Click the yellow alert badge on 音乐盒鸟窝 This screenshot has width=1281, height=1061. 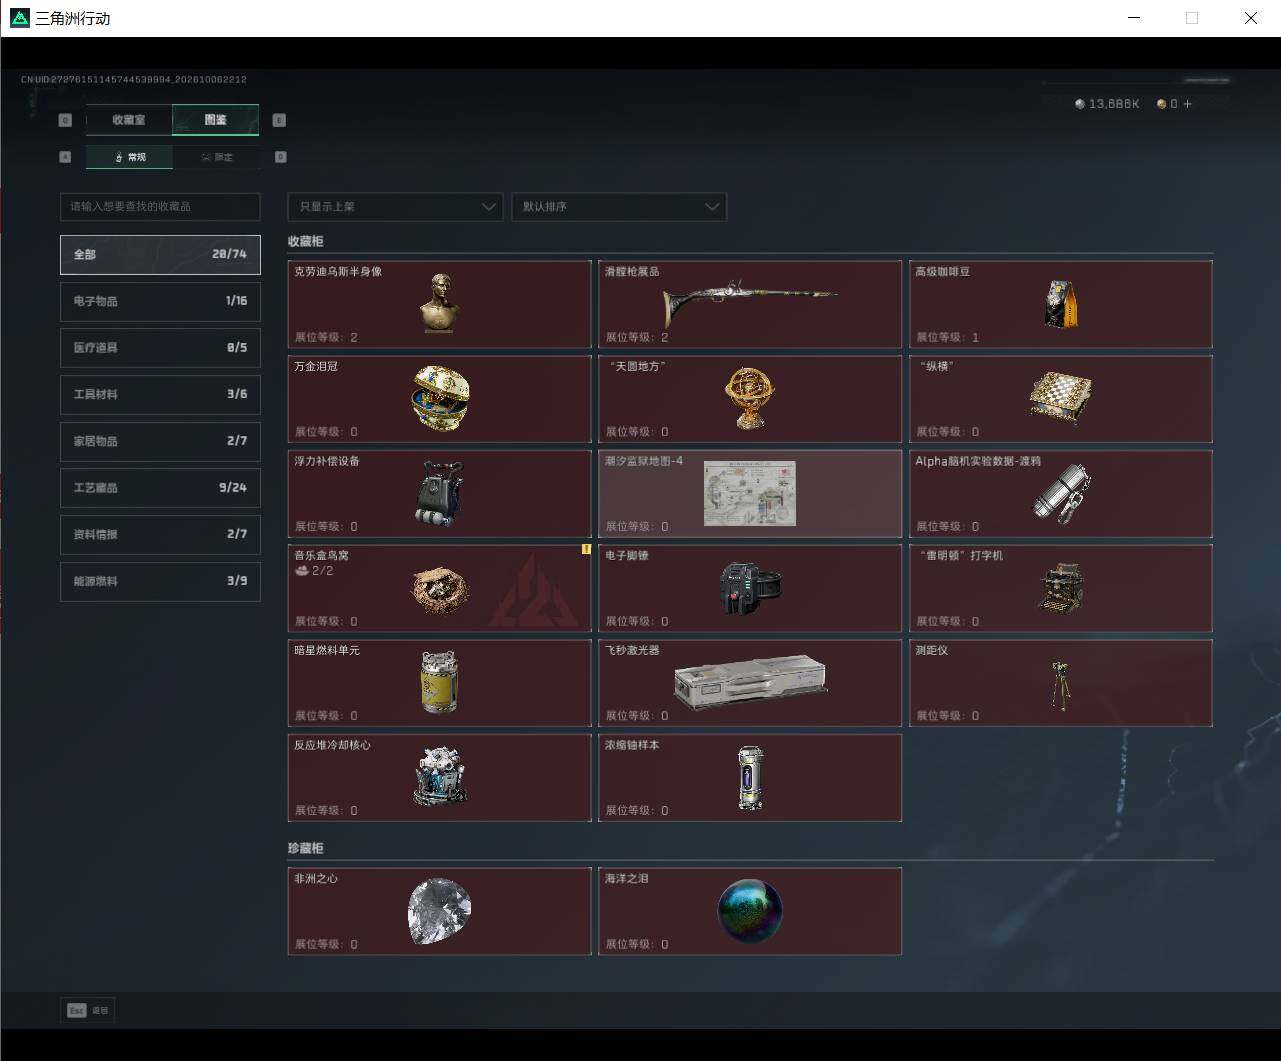coord(586,549)
